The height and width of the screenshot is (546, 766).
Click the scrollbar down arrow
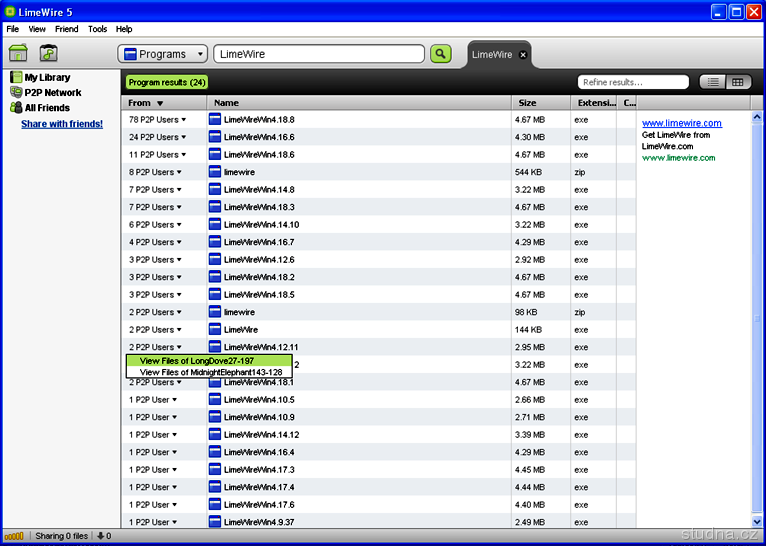pos(757,522)
